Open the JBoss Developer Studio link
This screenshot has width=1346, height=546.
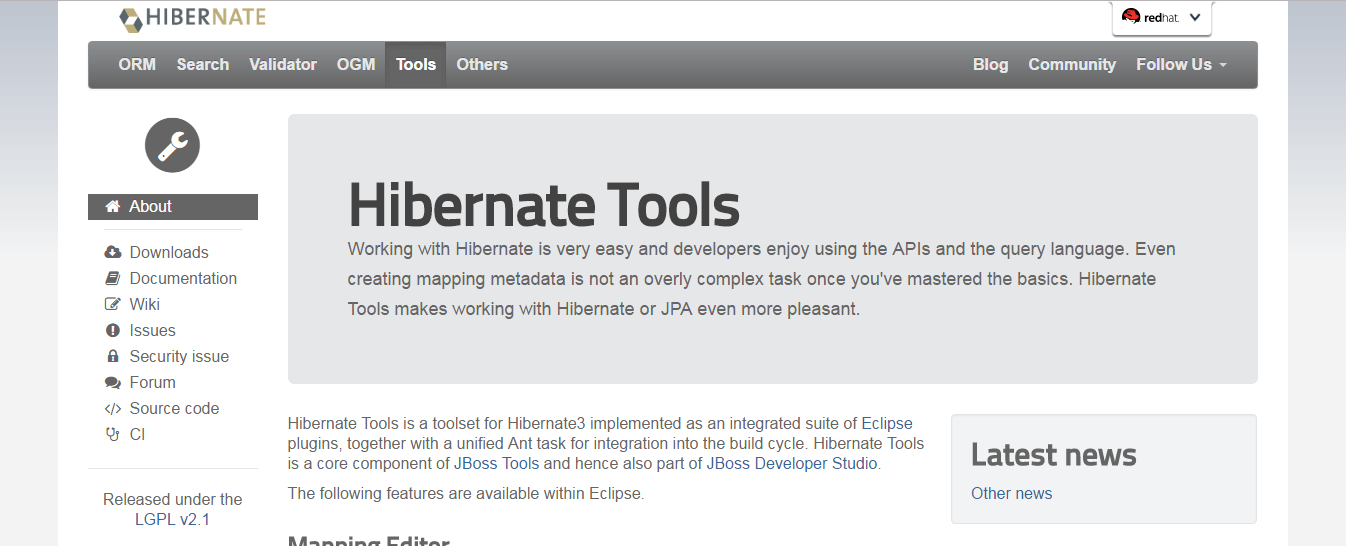[792, 463]
